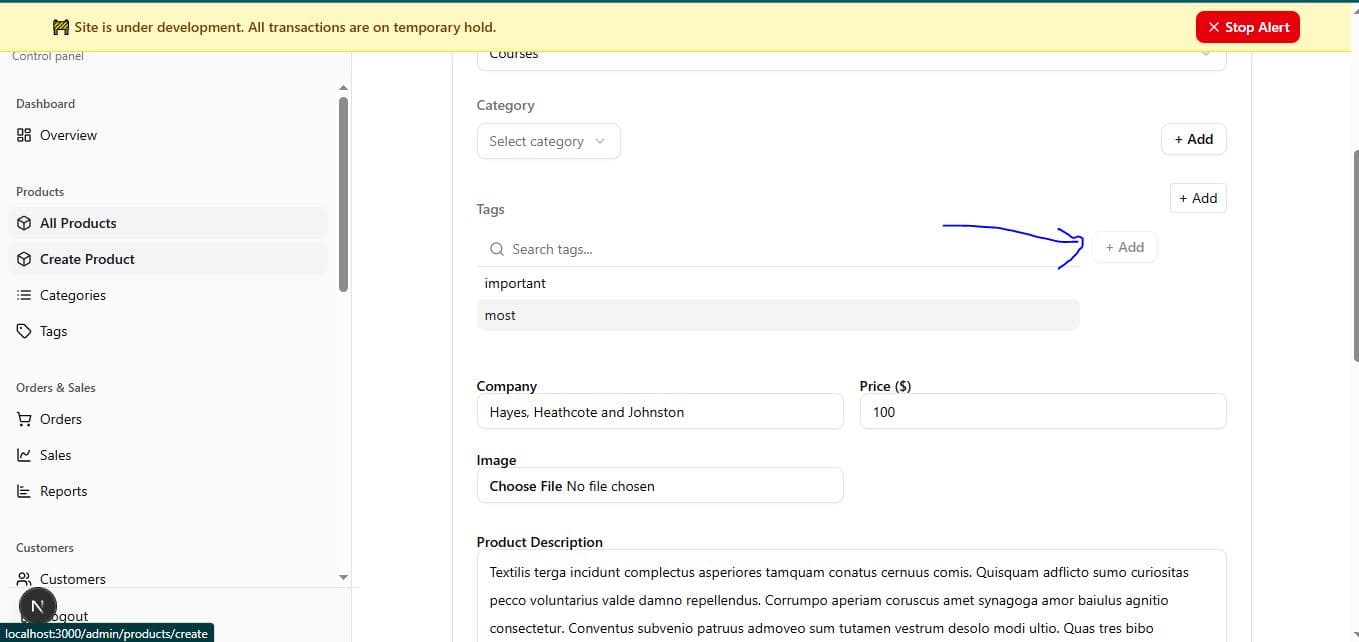Open the Select category dropdown
The width and height of the screenshot is (1359, 642).
tap(548, 141)
